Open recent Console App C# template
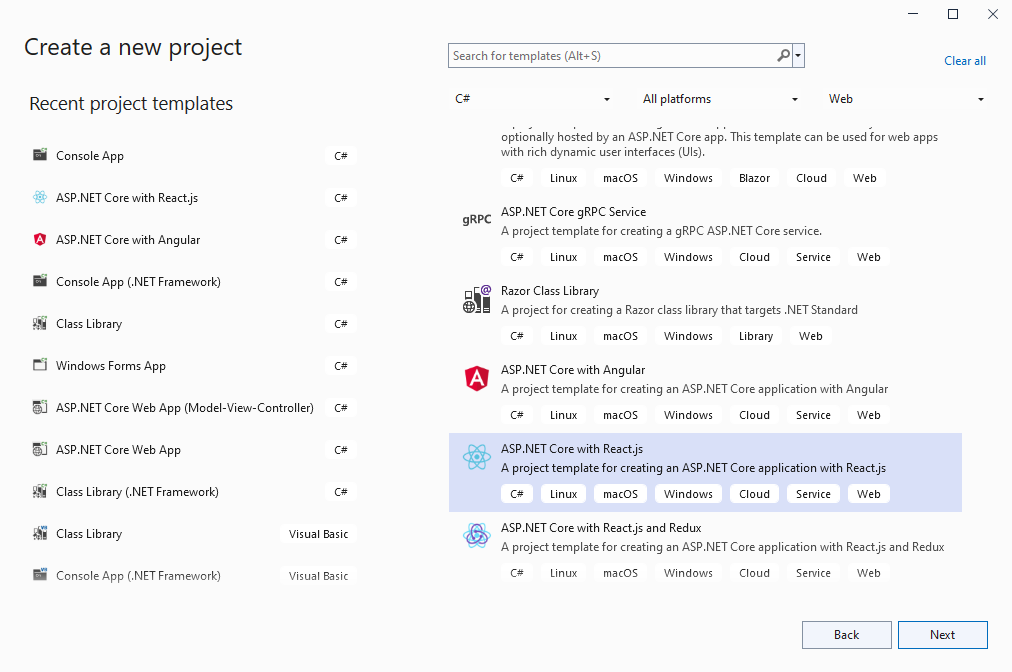The image size is (1012, 672). [194, 156]
